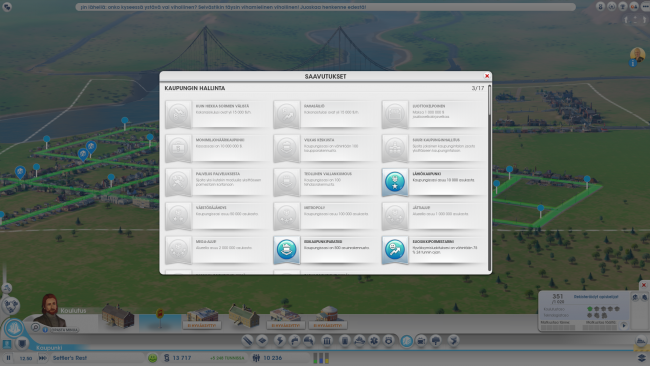This screenshot has width=650, height=366.
Task: Click the 13 717 treasury amount
Action: tap(182, 358)
